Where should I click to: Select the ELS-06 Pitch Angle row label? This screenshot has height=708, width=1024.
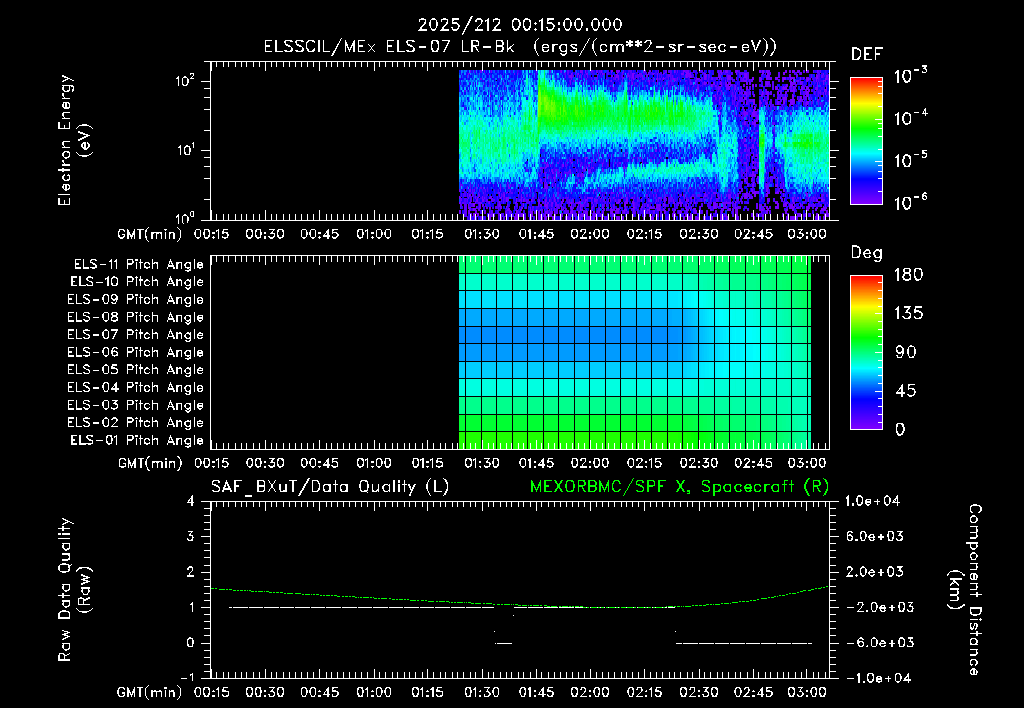pos(135,353)
